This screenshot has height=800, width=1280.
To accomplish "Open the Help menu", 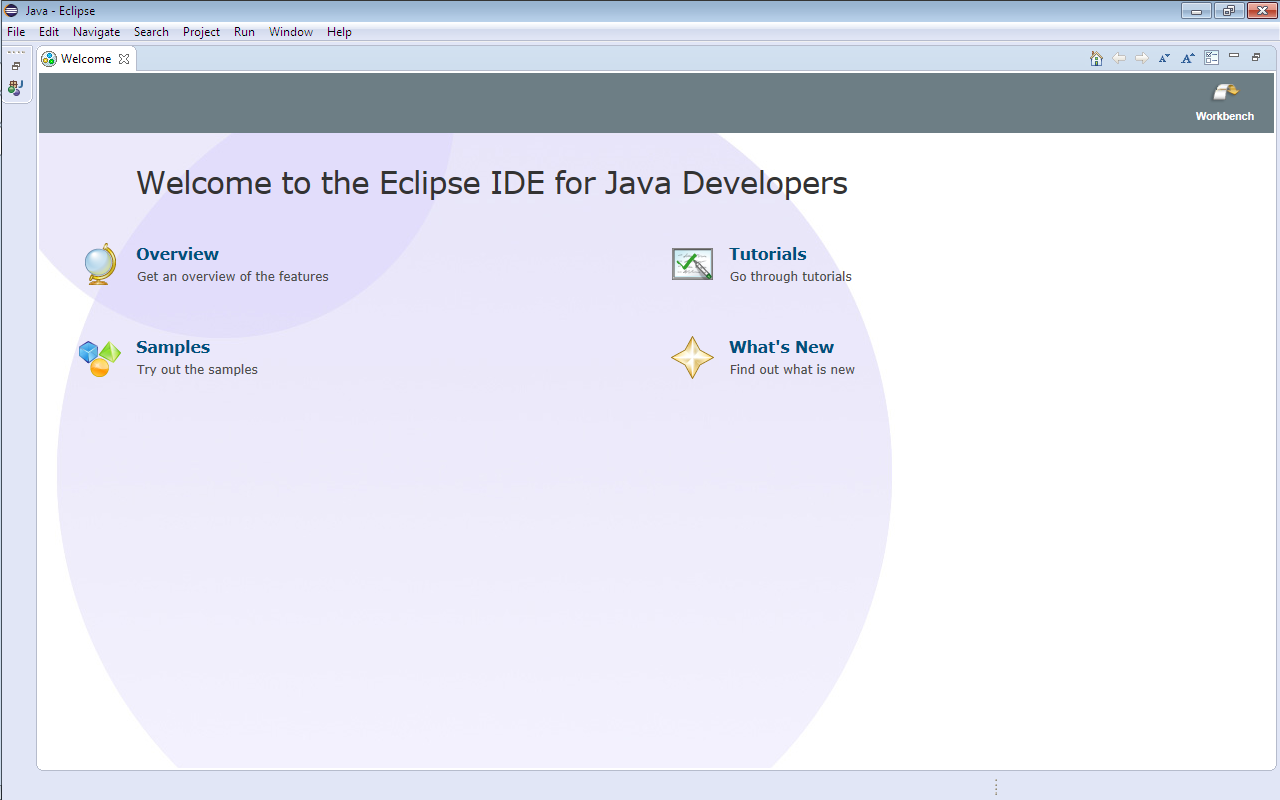I will (339, 32).
